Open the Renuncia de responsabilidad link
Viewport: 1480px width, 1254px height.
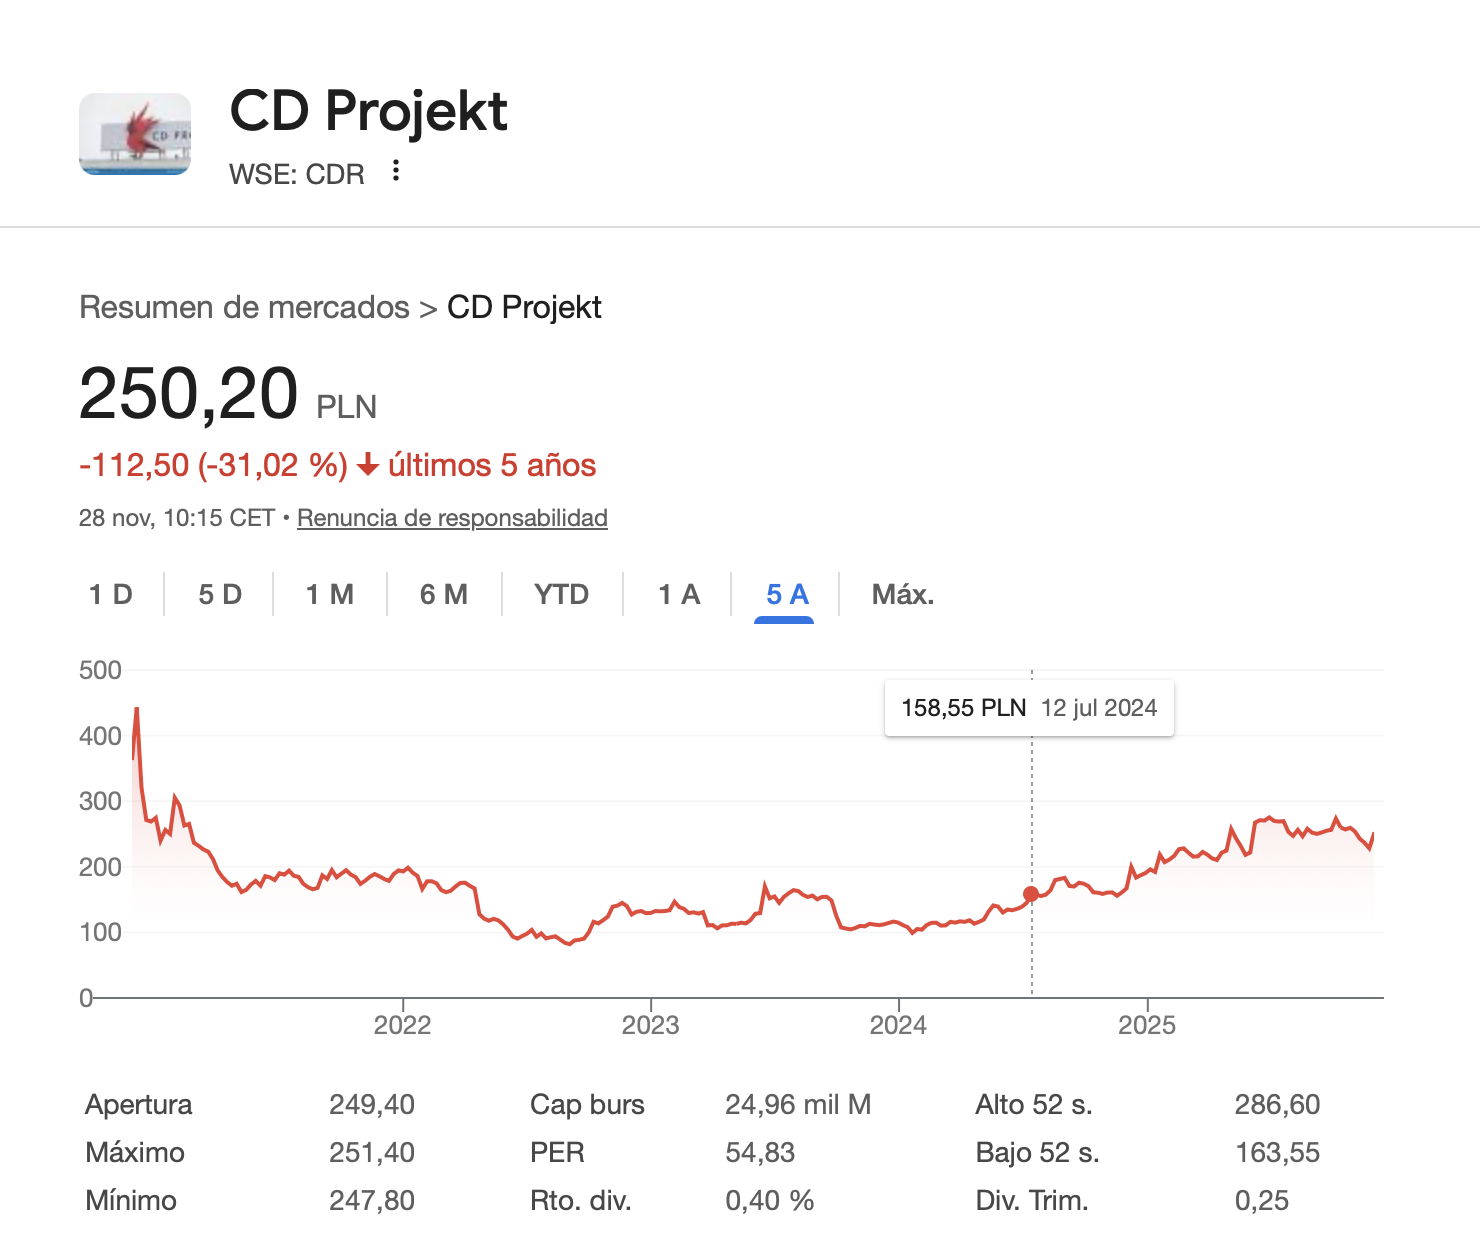point(452,518)
